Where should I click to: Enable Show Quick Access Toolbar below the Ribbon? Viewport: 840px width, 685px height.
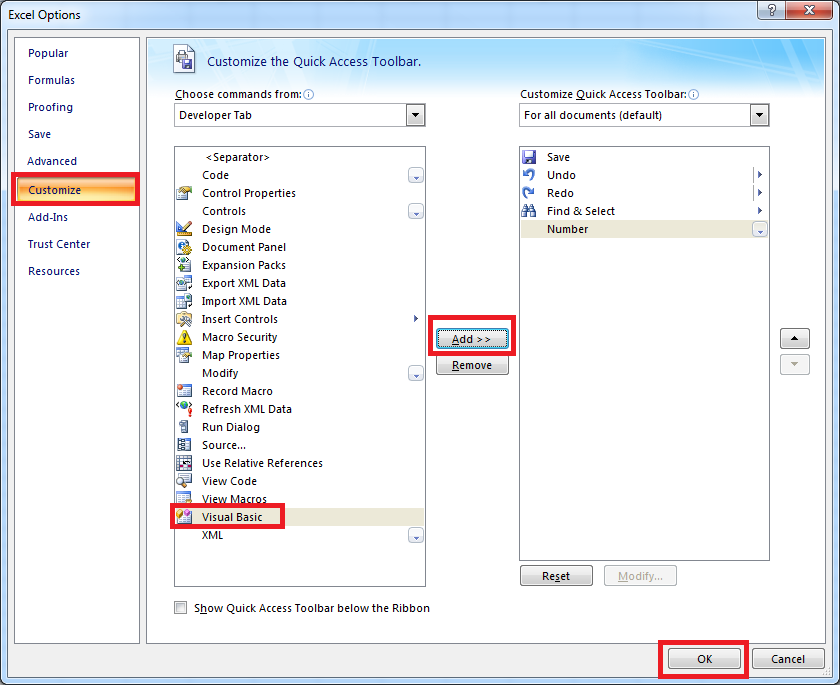(181, 607)
